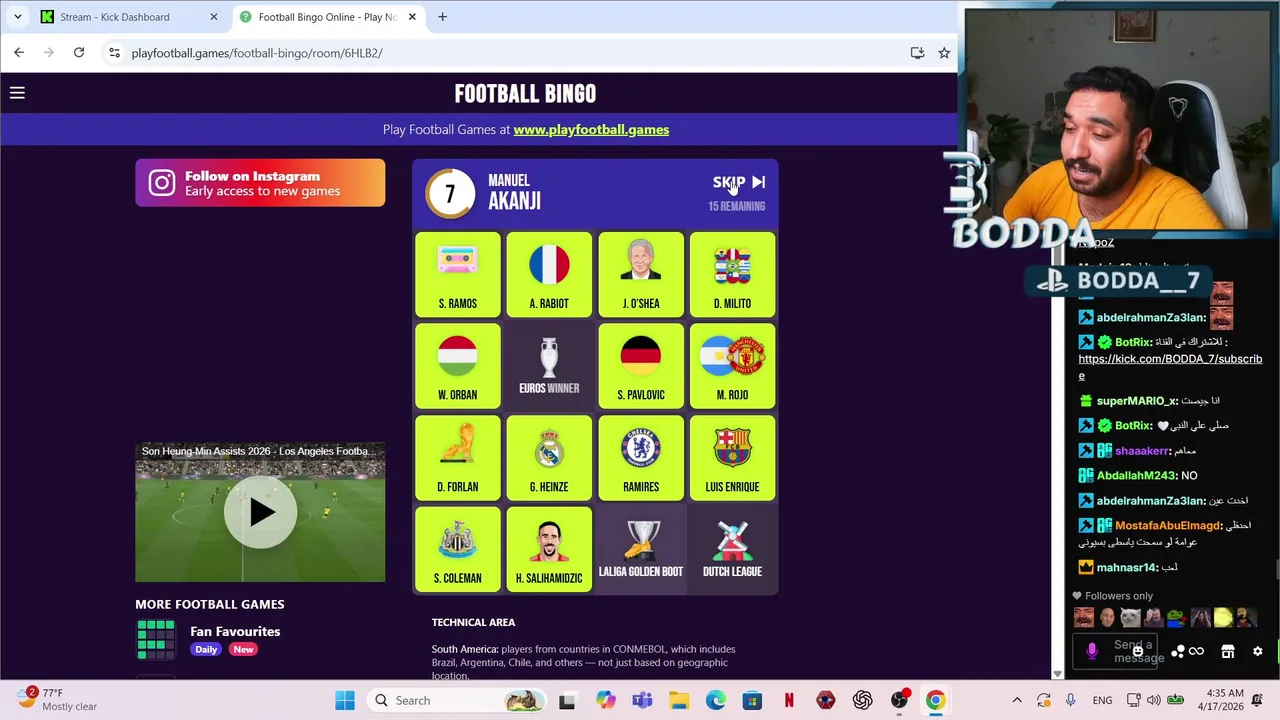Select the Ramires Chelsea cell

coord(641,458)
